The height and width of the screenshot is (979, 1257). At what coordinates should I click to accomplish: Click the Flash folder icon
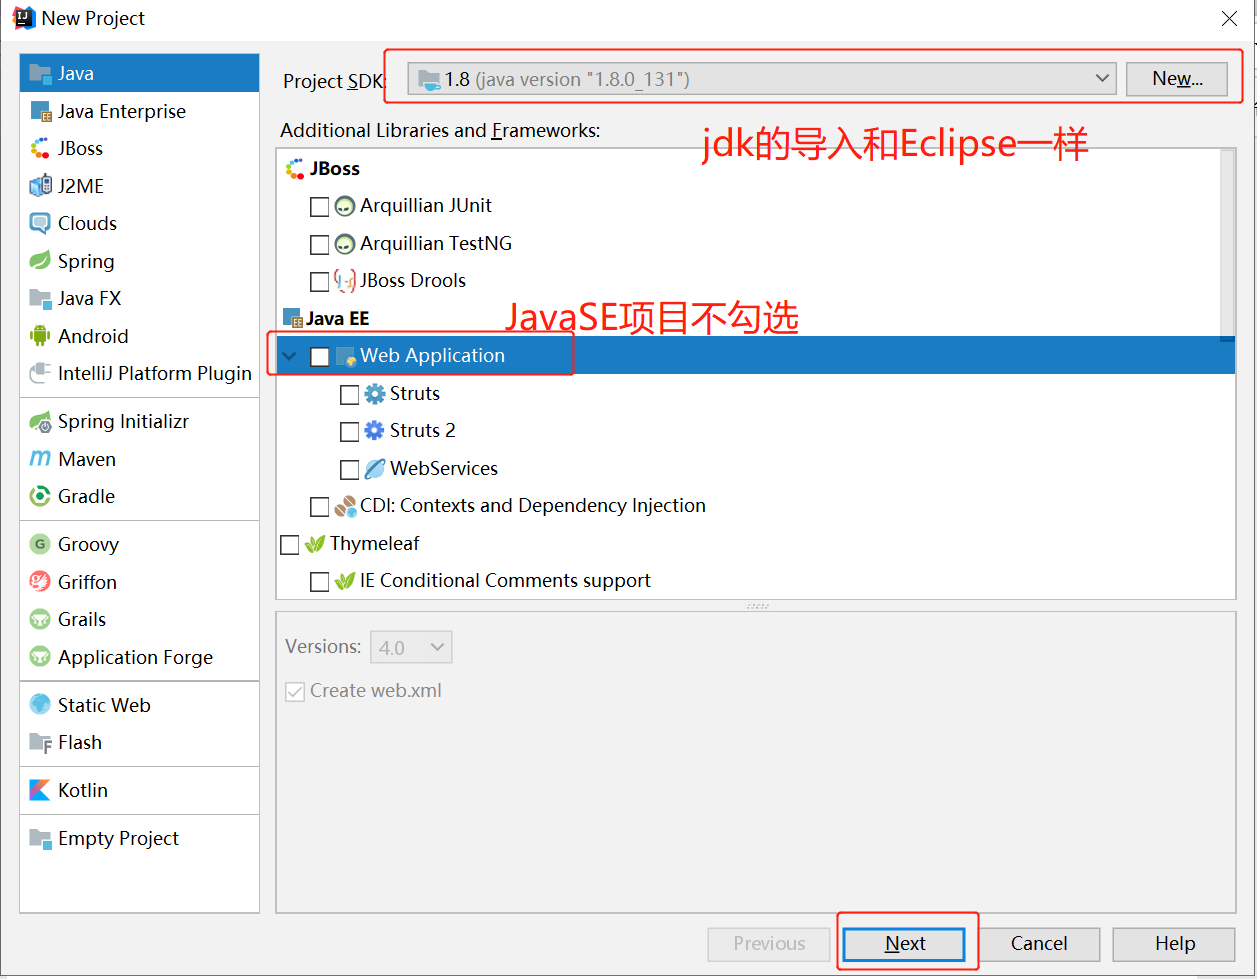click(40, 742)
